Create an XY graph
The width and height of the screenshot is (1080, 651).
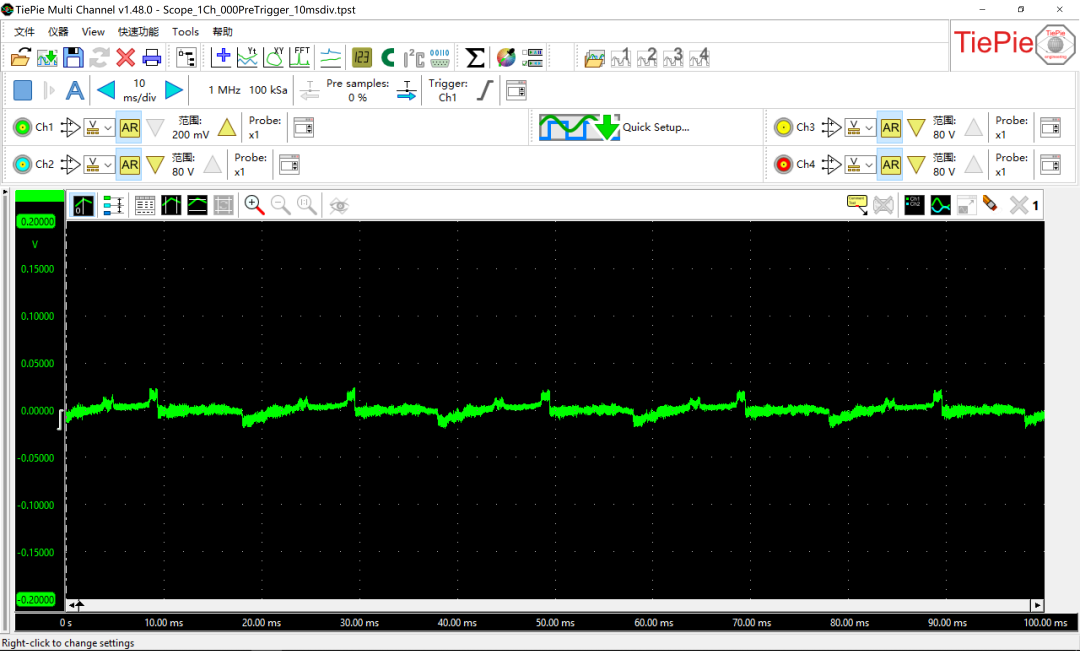[x=274, y=57]
